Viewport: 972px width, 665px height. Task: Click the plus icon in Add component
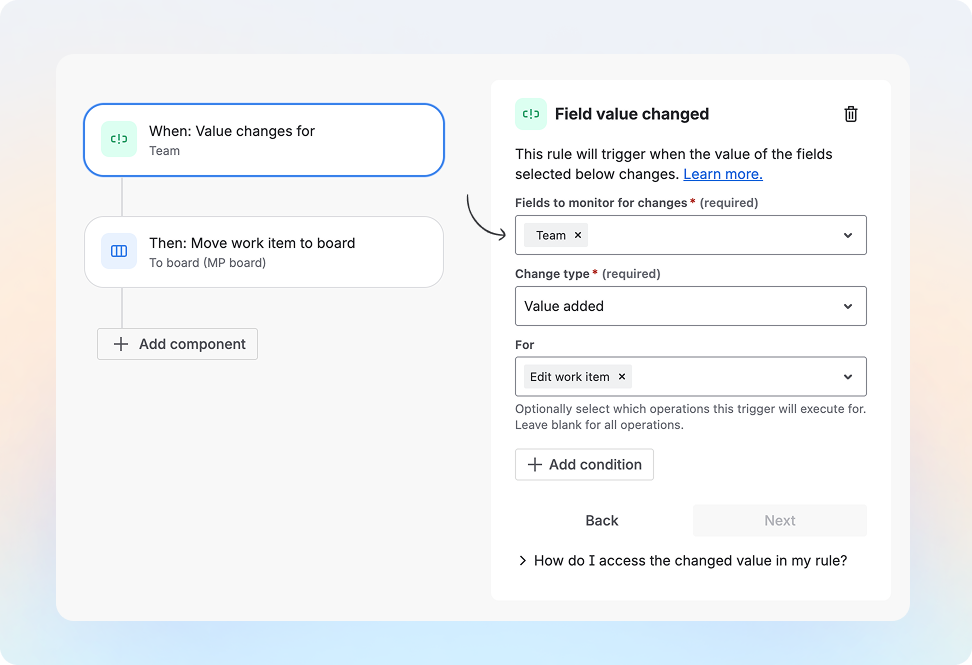pyautogui.click(x=121, y=344)
